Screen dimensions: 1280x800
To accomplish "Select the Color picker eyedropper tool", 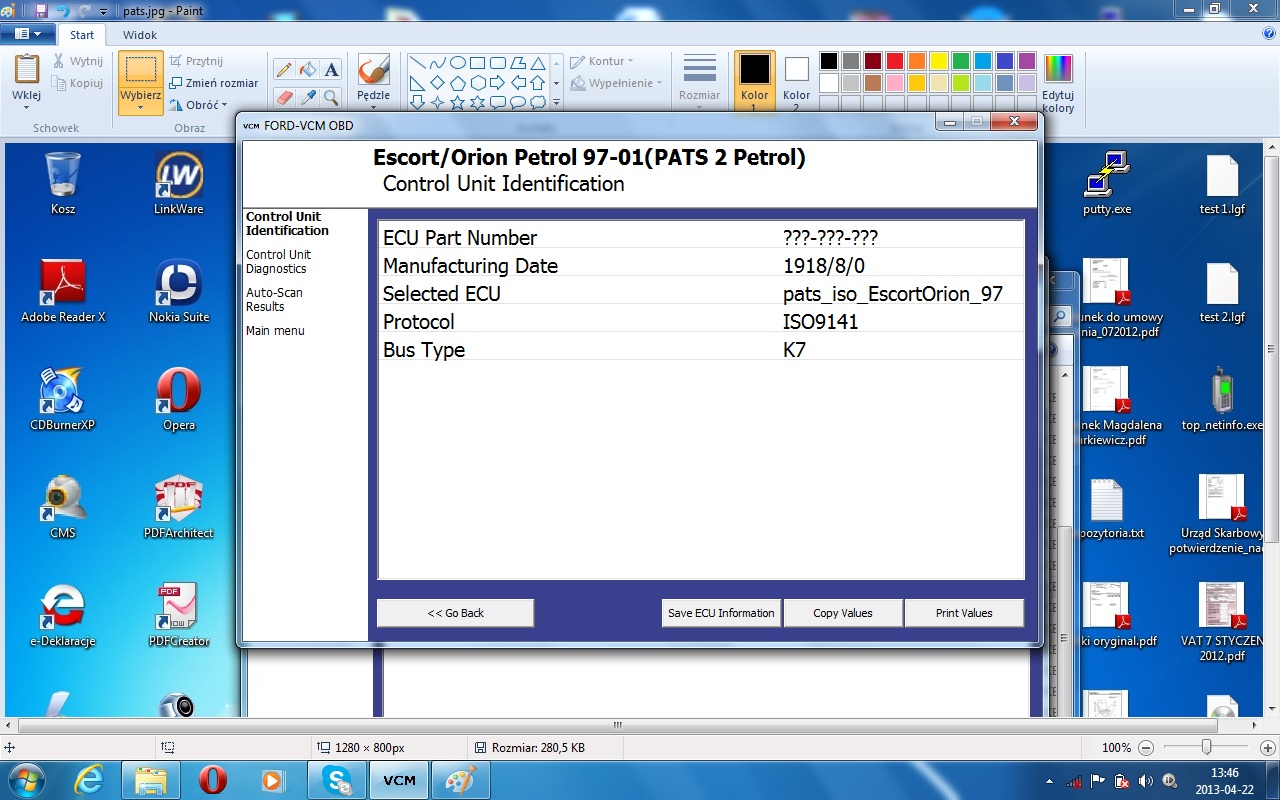I will click(308, 97).
